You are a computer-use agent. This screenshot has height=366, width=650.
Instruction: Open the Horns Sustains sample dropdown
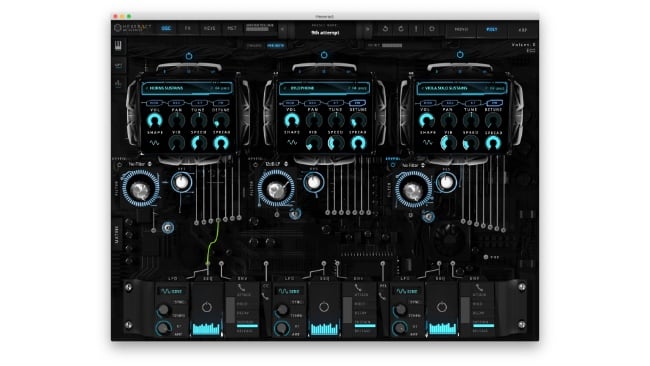pyautogui.click(x=187, y=88)
